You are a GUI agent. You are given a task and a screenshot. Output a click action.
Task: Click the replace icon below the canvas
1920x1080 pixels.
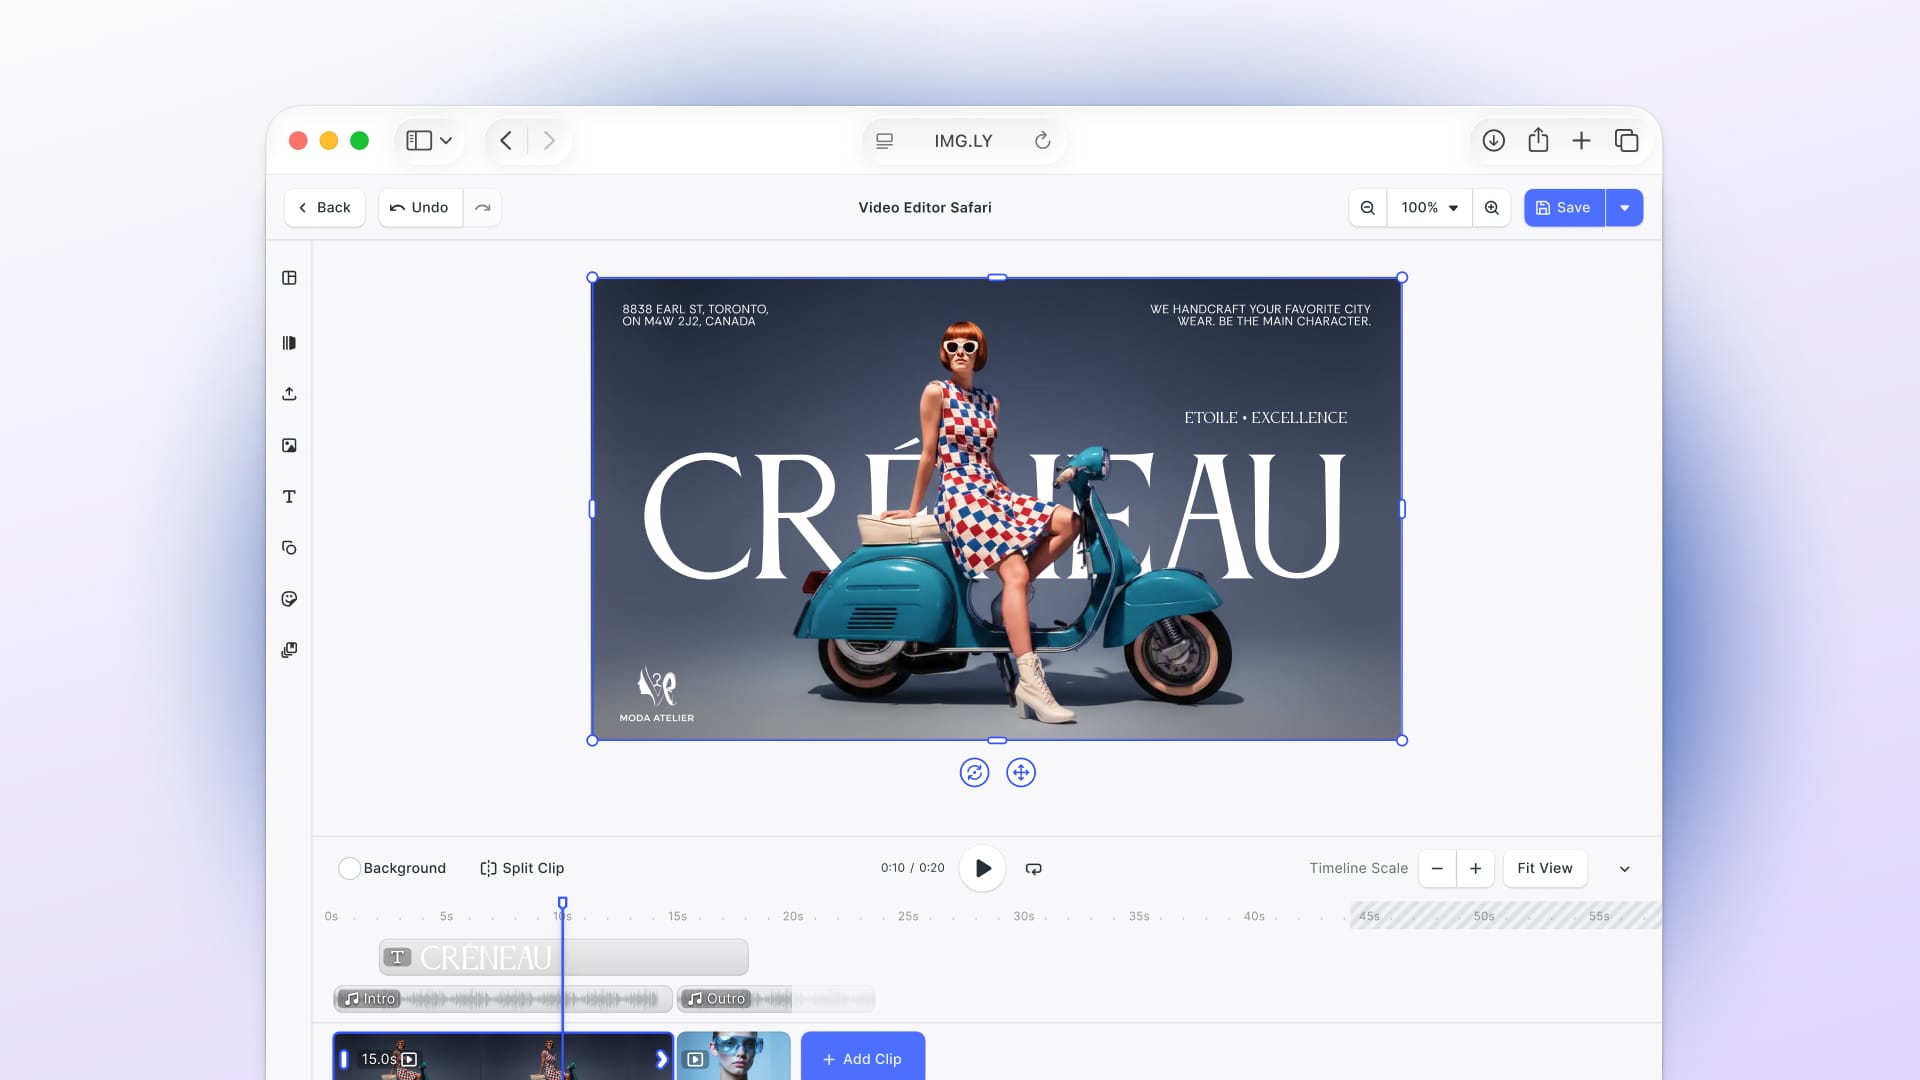(x=974, y=773)
